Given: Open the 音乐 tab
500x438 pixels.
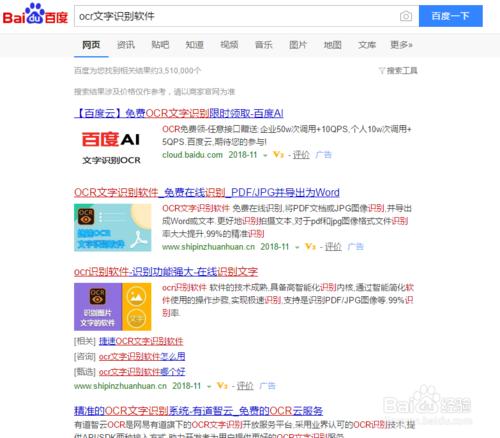Looking at the screenshot, I should [x=264, y=45].
